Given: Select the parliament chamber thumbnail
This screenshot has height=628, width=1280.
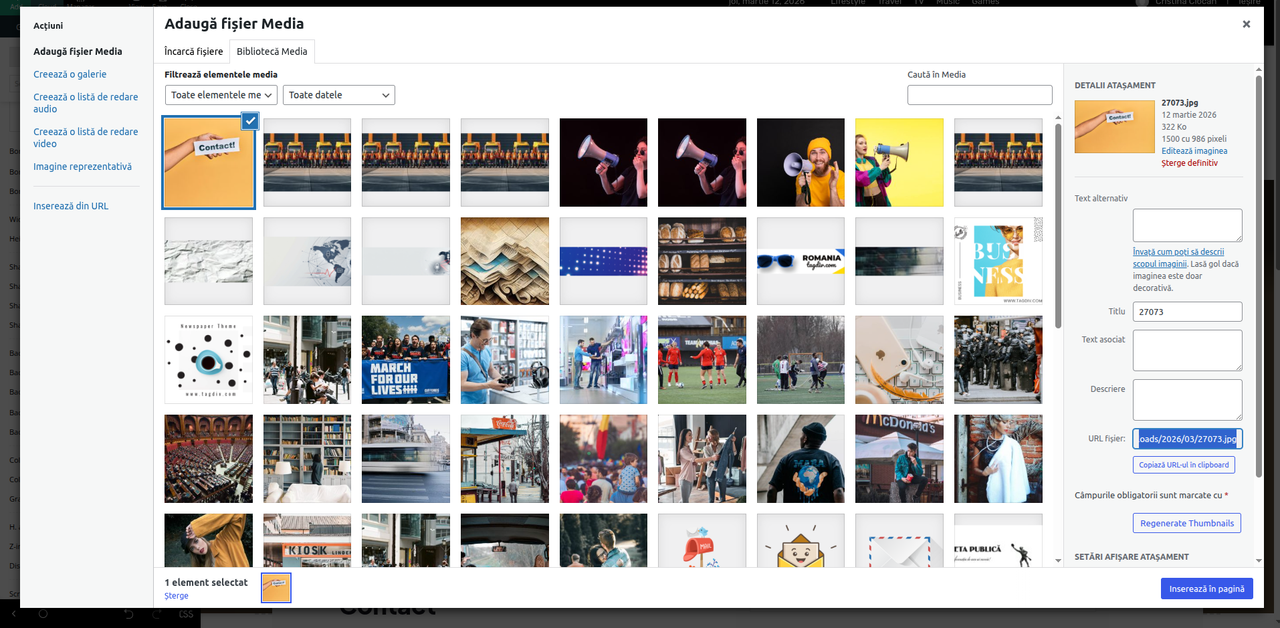Looking at the screenshot, I should (x=209, y=459).
